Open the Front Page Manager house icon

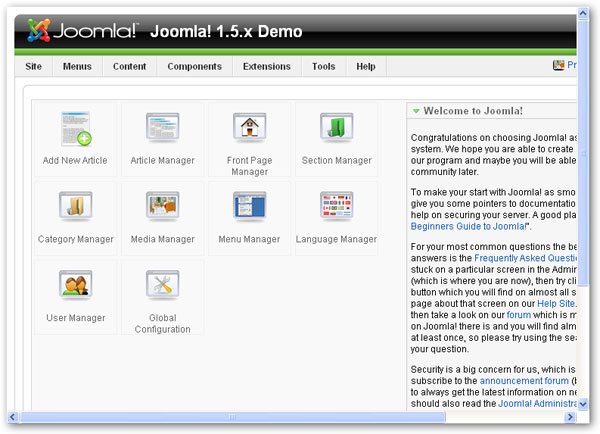coord(249,127)
